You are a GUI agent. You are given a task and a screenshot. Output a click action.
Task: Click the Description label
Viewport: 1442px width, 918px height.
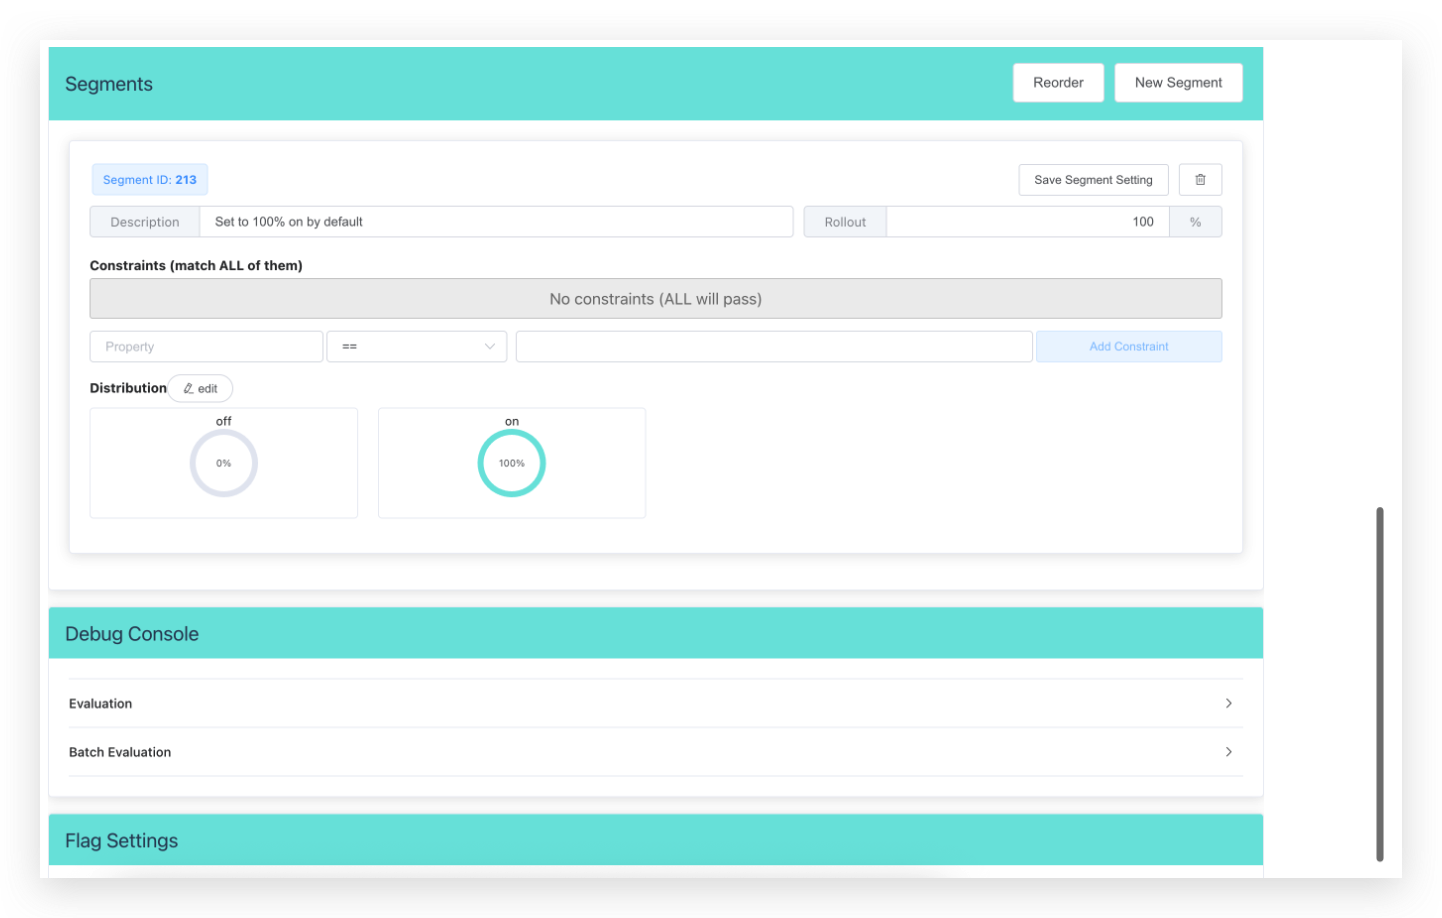(145, 222)
